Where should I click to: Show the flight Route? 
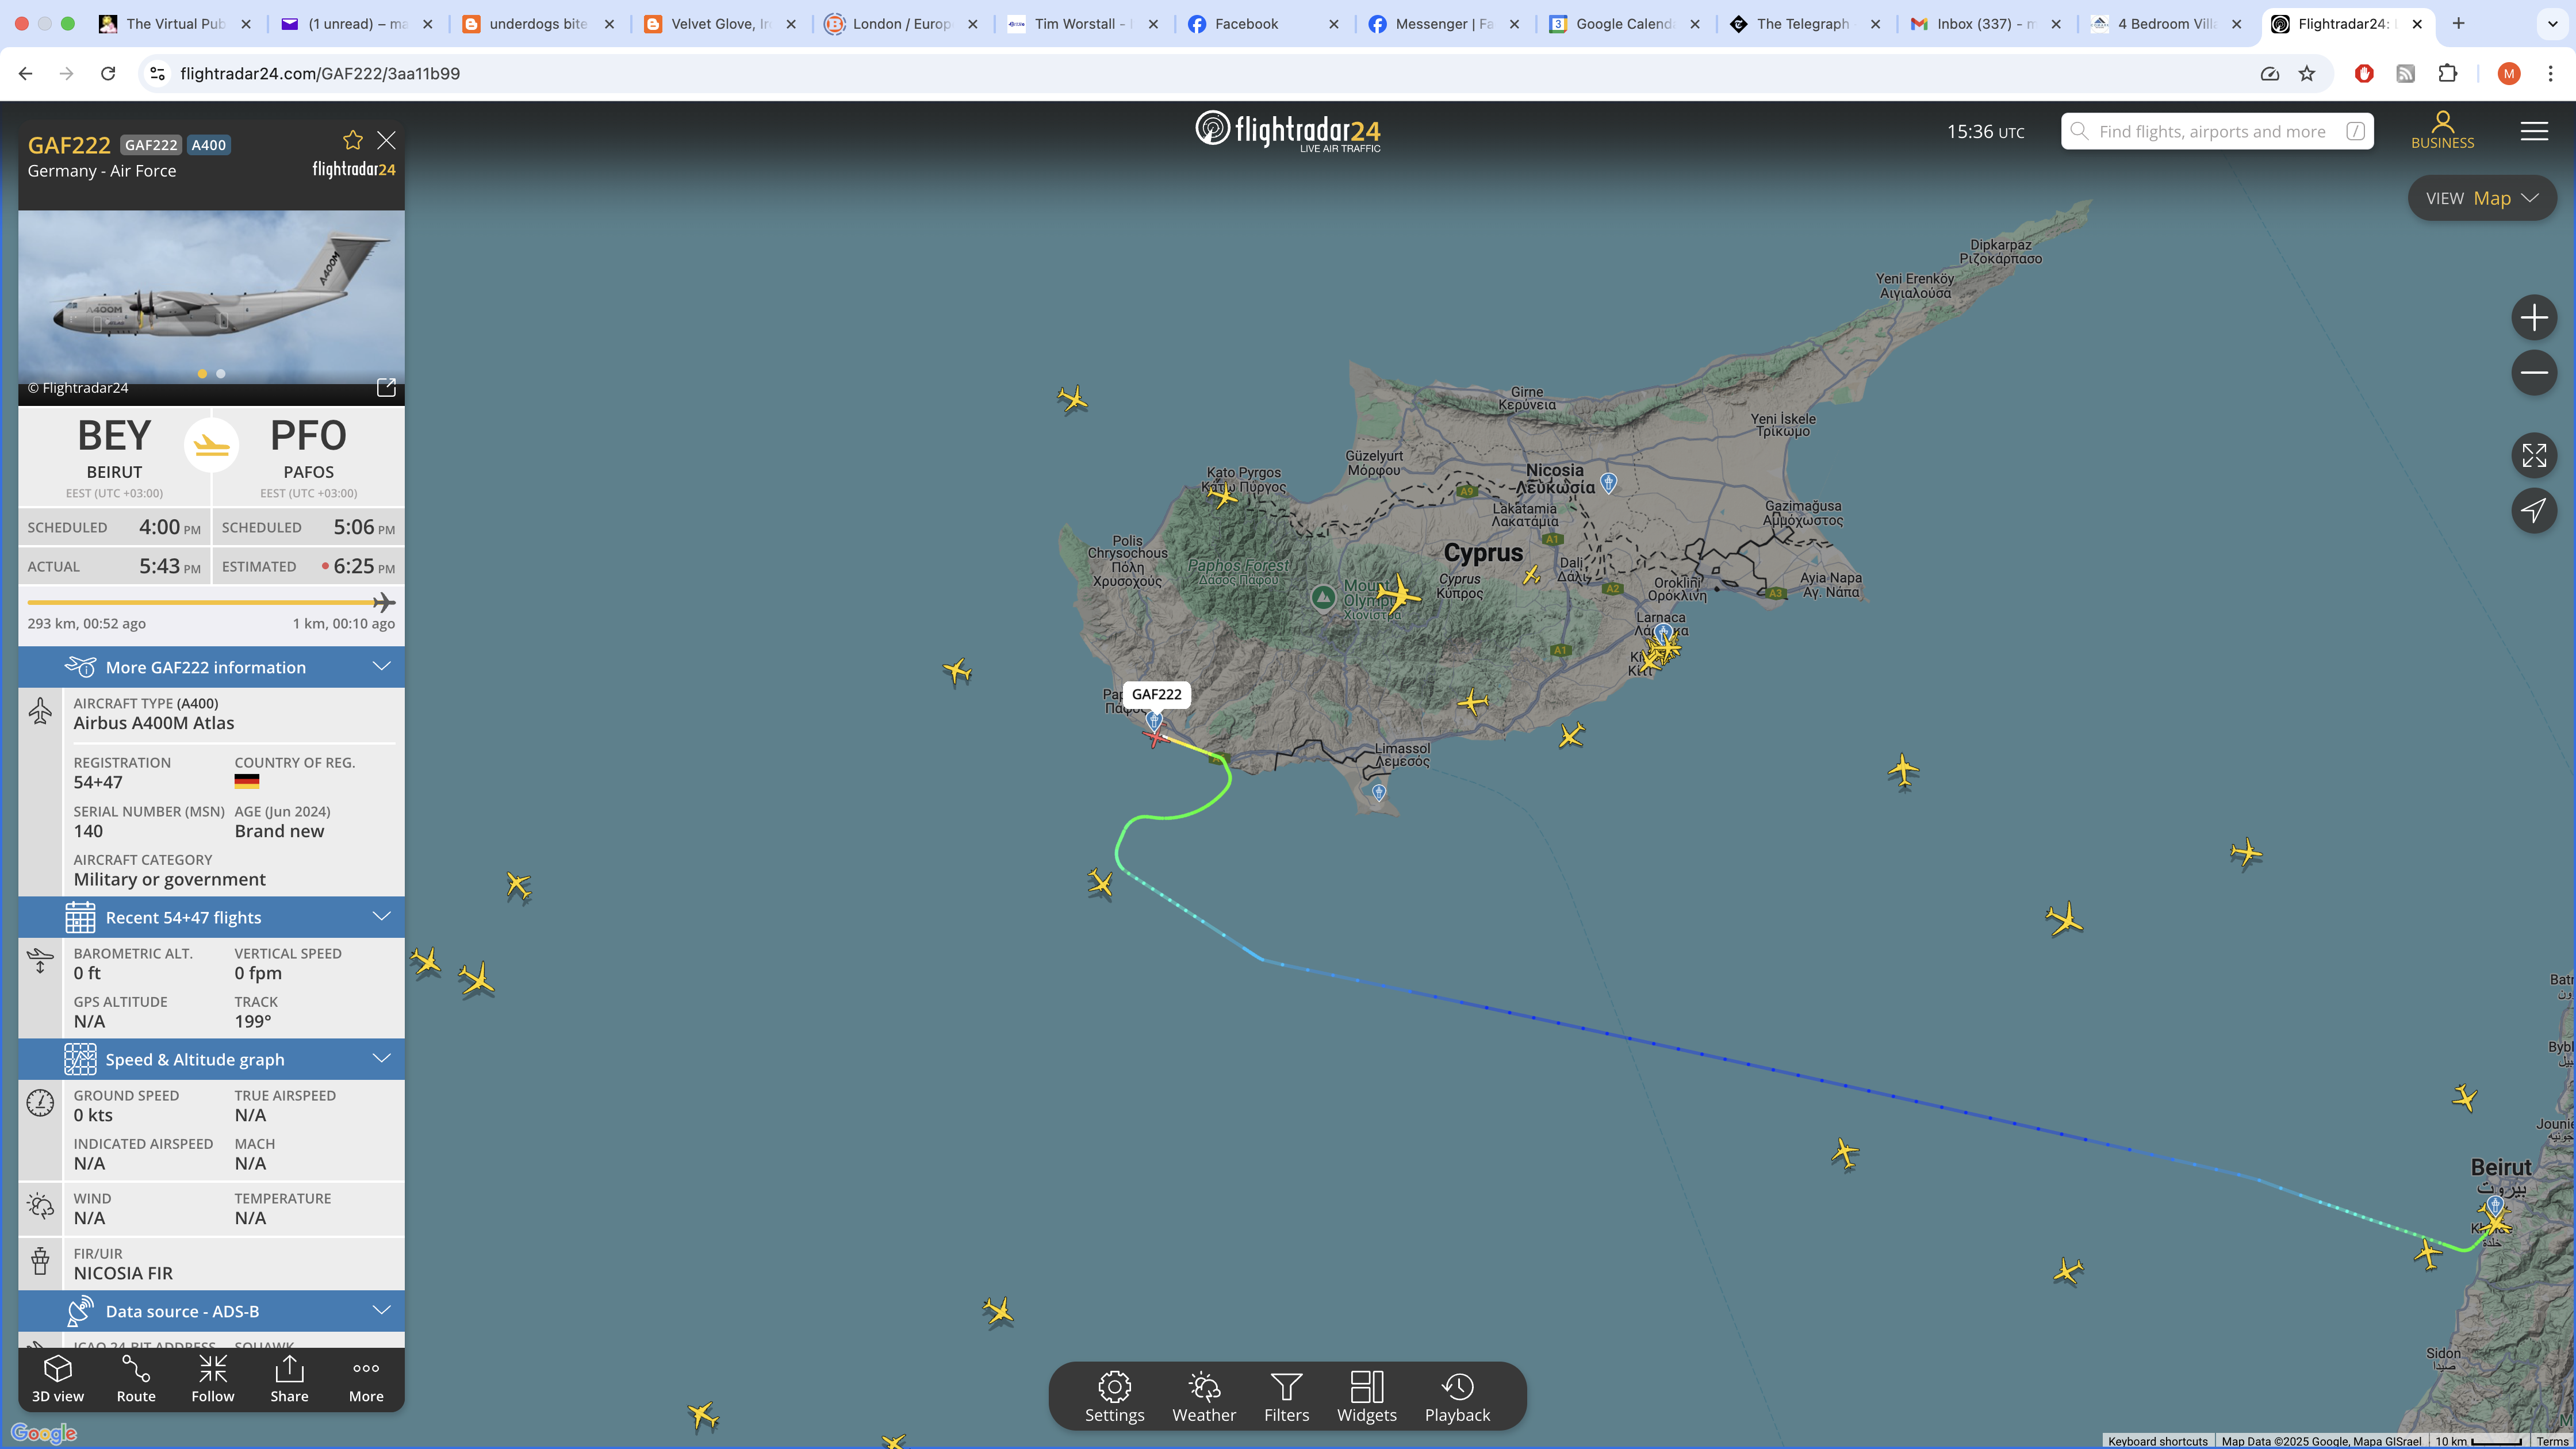point(136,1379)
